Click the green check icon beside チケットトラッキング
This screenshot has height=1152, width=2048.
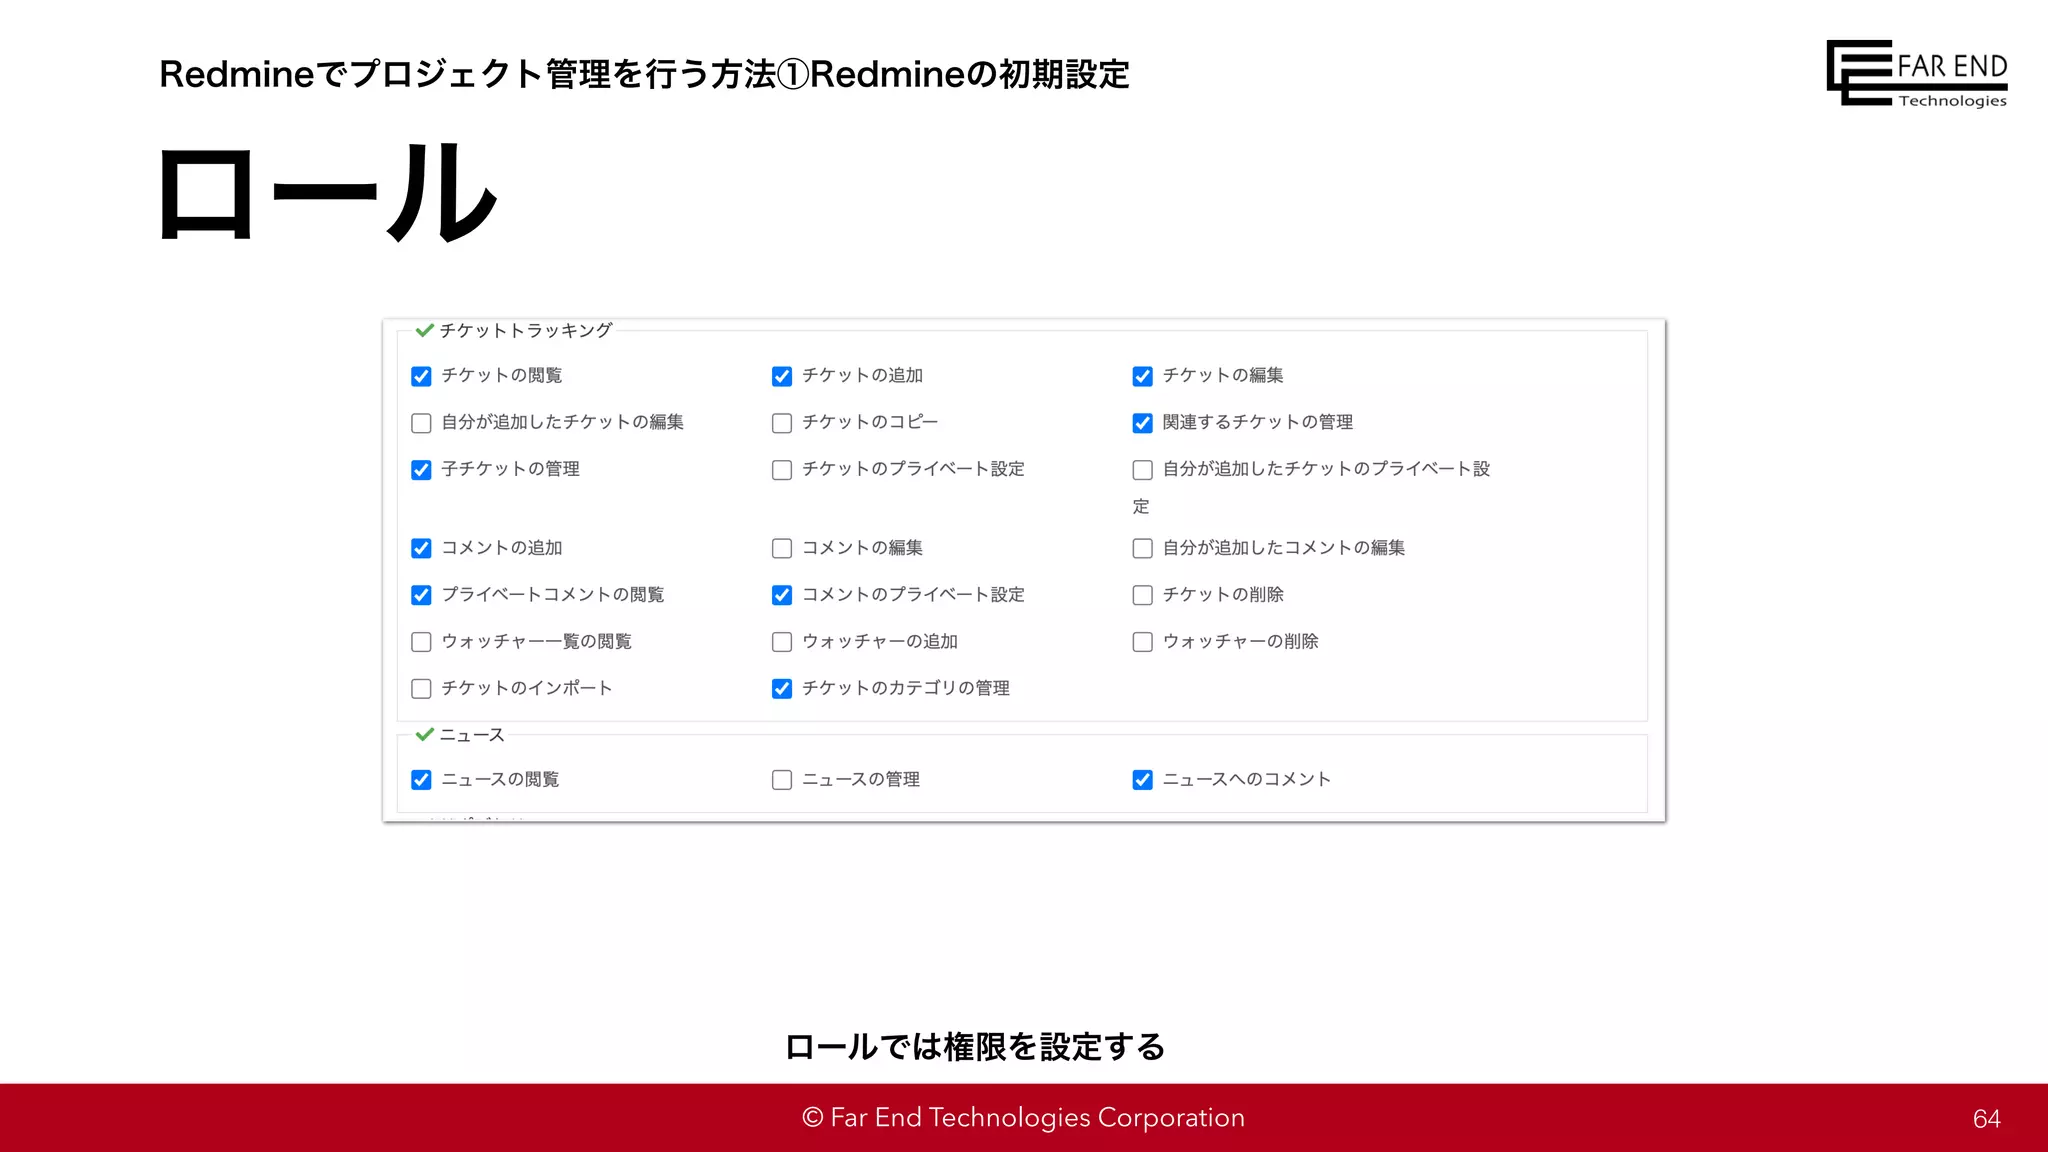pyautogui.click(x=424, y=330)
